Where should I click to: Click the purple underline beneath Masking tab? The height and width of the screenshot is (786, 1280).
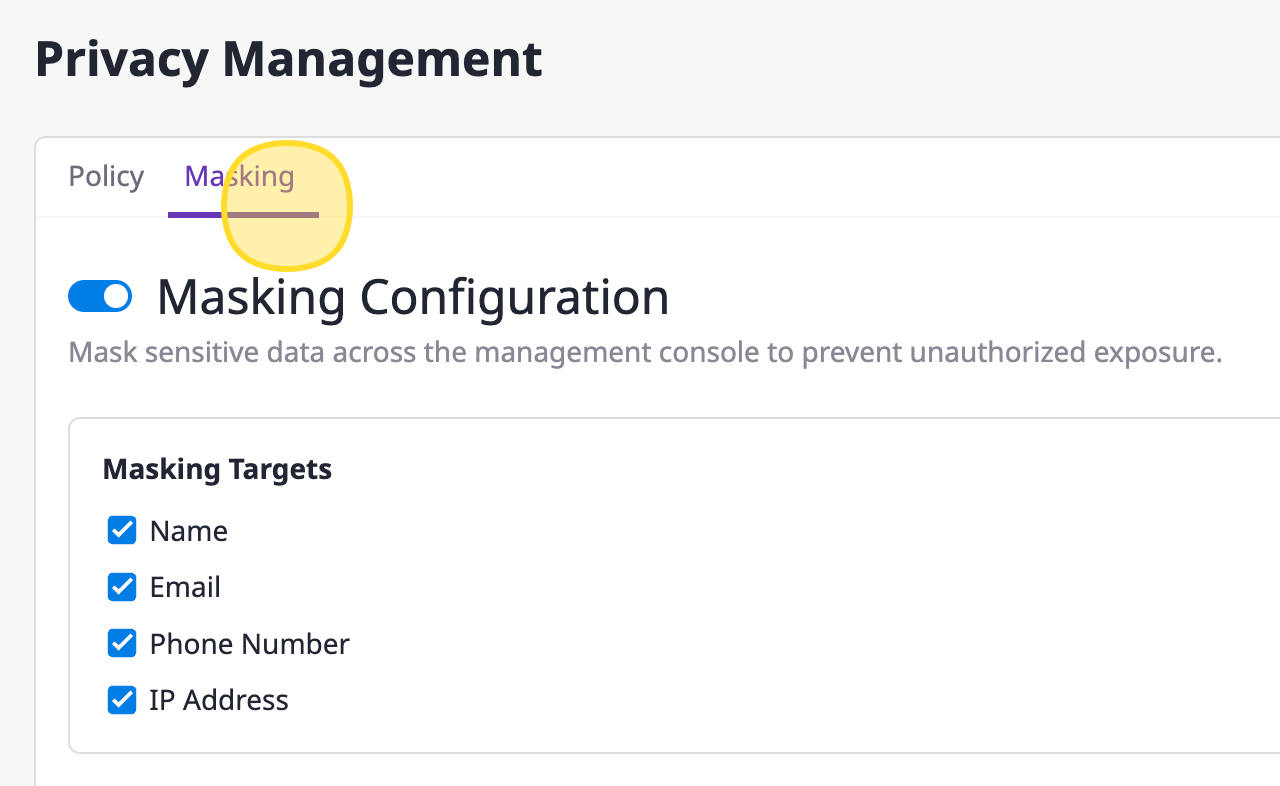click(x=195, y=214)
